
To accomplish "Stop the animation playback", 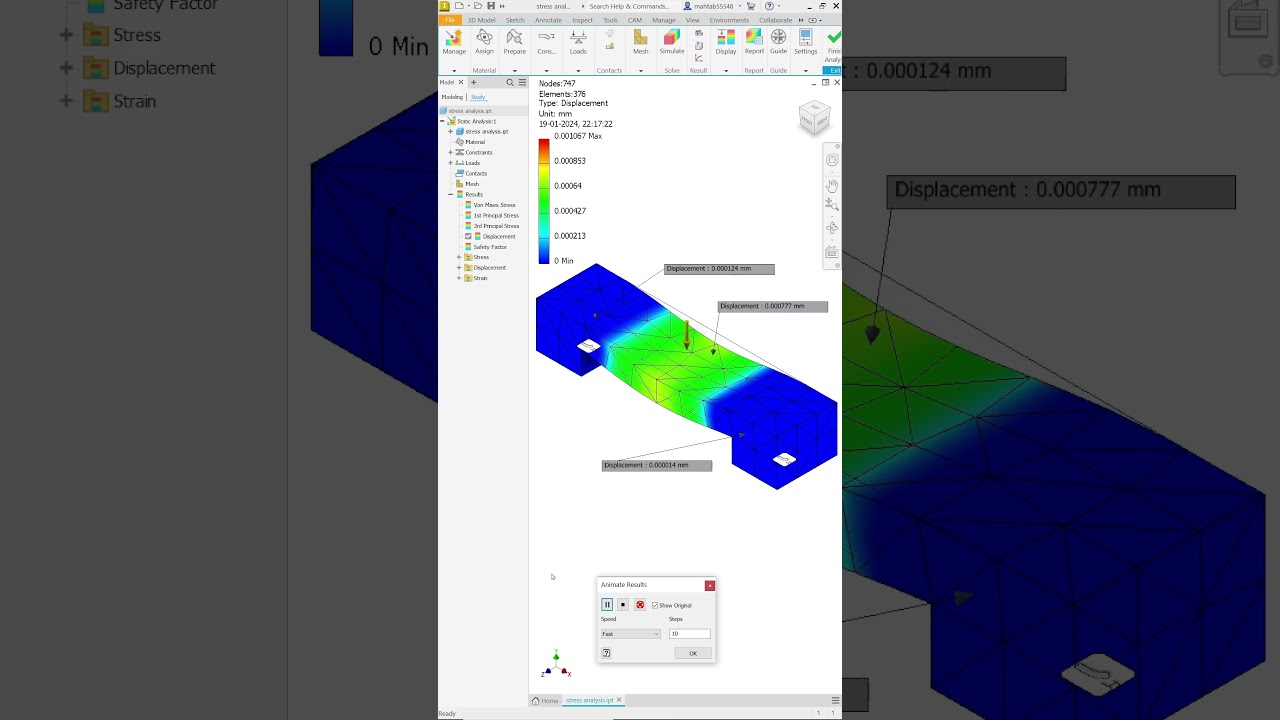I will click(x=623, y=605).
